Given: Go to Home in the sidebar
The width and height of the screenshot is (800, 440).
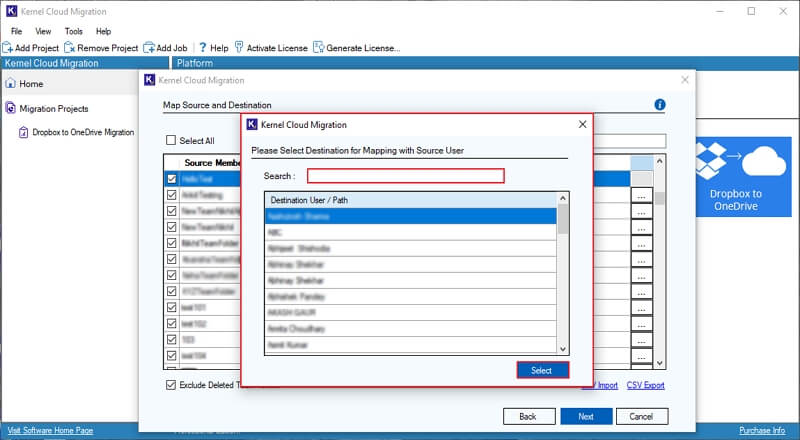Looking at the screenshot, I should point(24,84).
